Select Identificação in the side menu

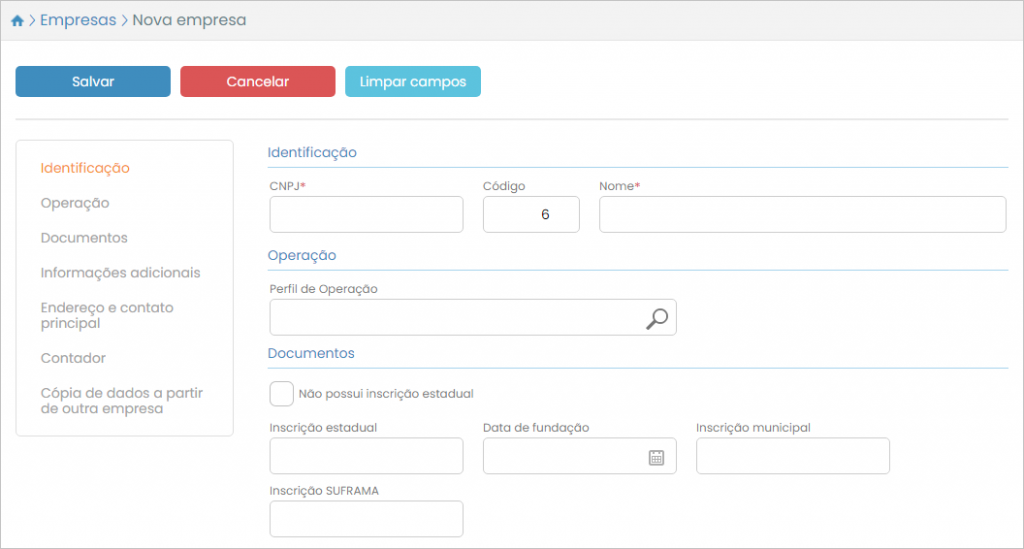[85, 168]
